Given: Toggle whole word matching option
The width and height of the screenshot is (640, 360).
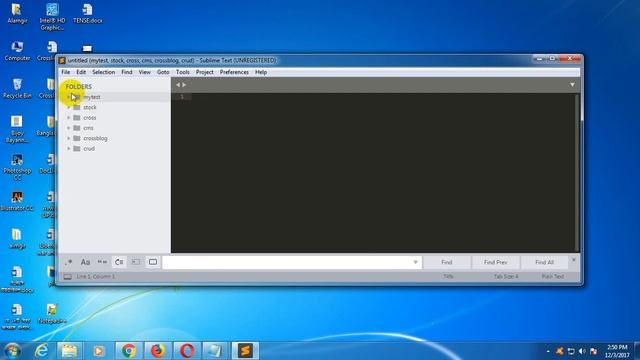Looking at the screenshot, I should click(102, 262).
